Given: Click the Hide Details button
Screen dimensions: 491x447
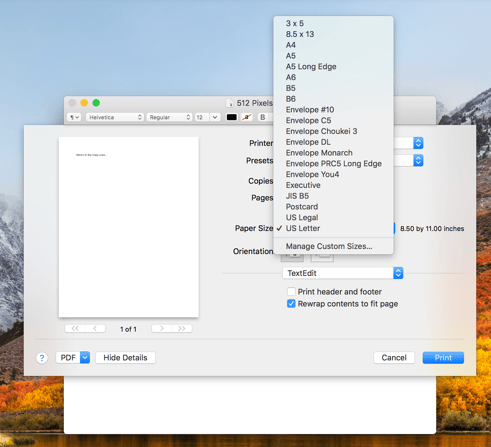Looking at the screenshot, I should tap(125, 358).
